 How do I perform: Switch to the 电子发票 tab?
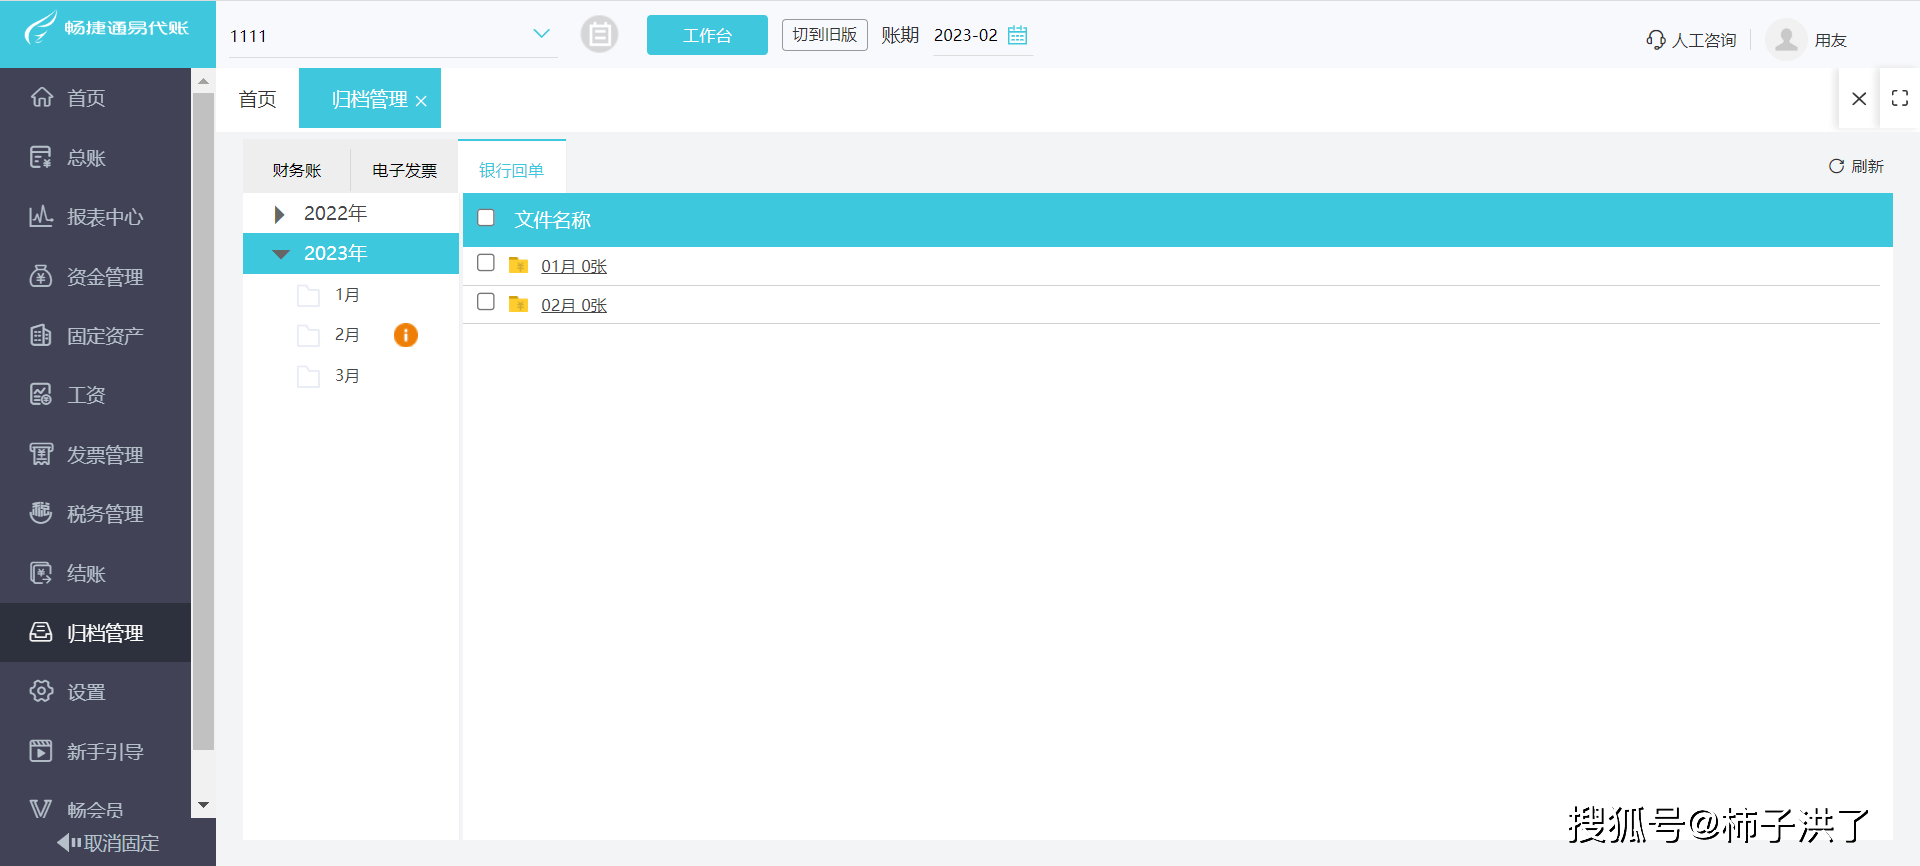pos(404,170)
